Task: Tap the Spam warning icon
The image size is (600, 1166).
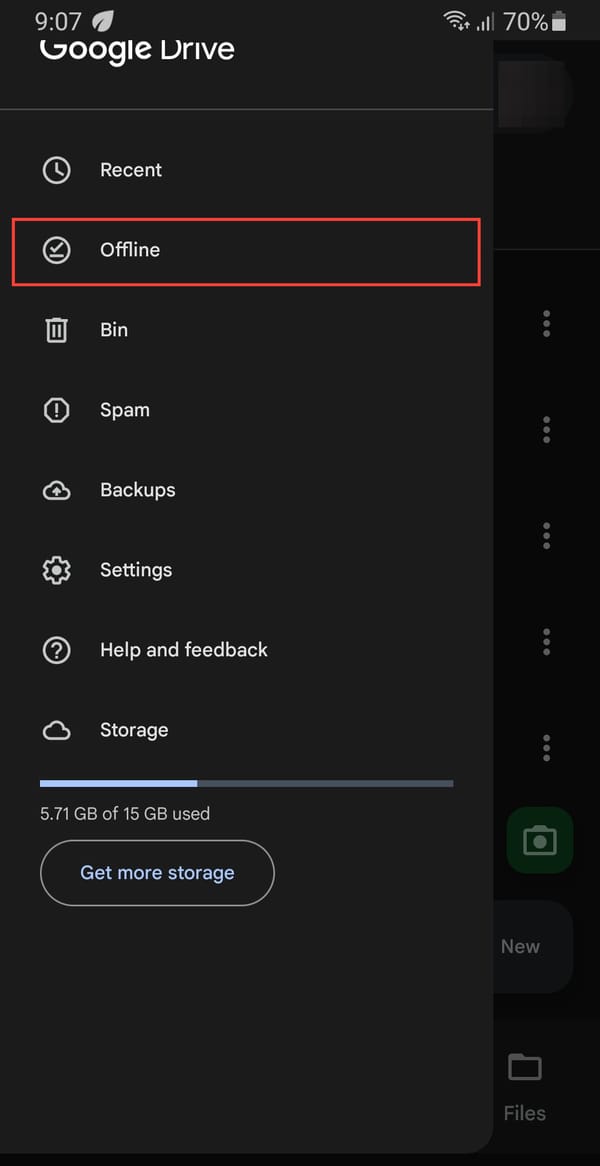Action: coord(57,410)
